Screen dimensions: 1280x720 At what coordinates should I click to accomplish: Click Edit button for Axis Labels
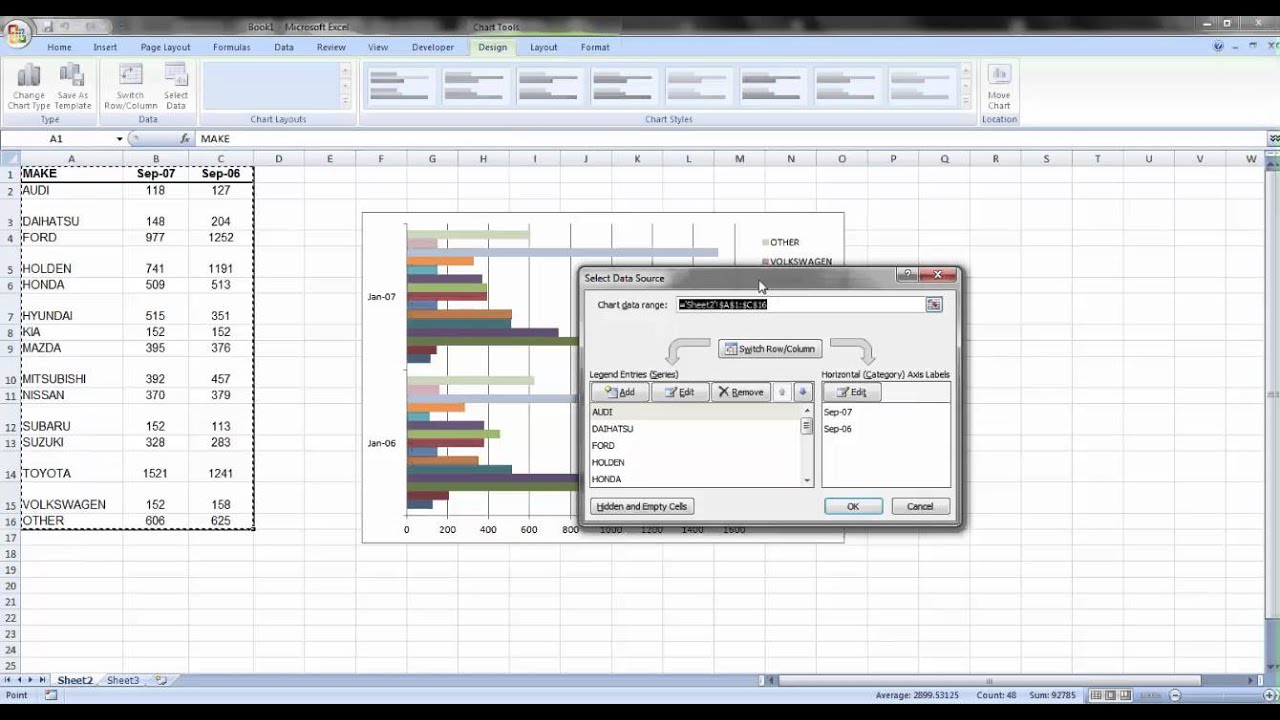tap(852, 392)
